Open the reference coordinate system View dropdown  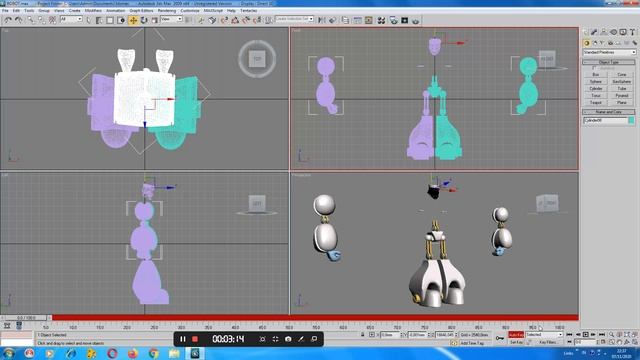tap(171, 19)
